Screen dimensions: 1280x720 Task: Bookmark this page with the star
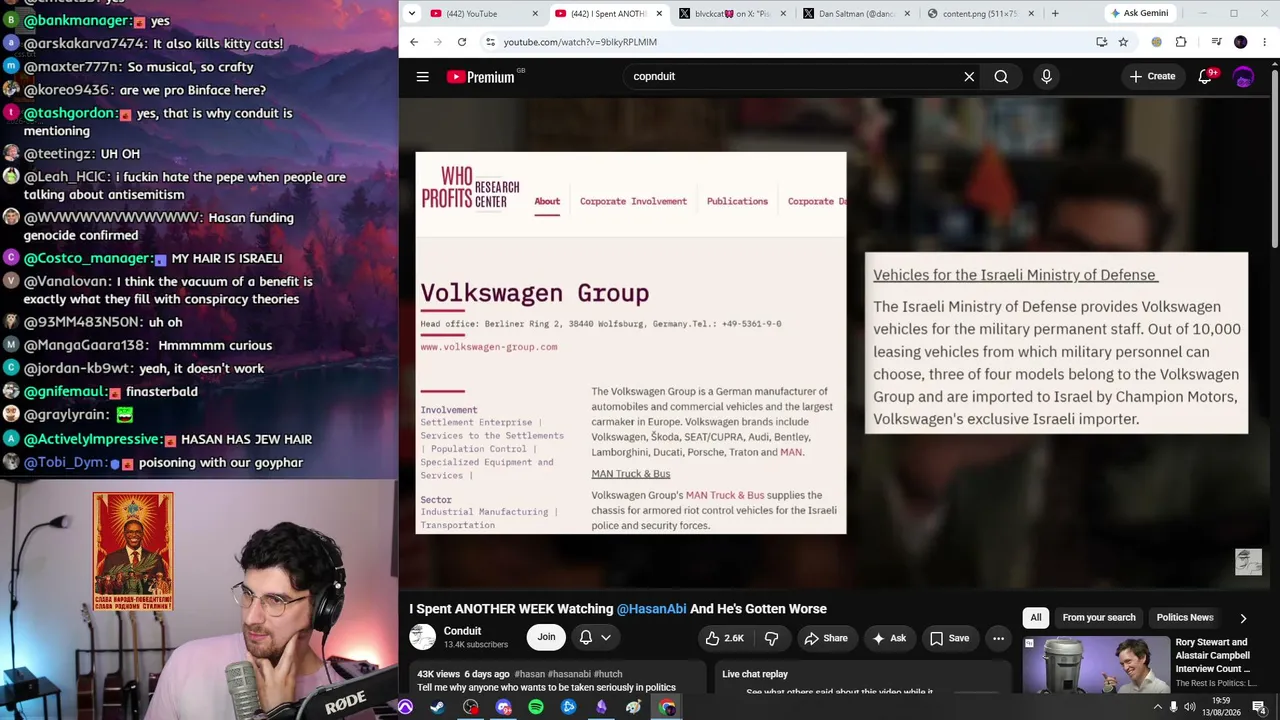pyautogui.click(x=1123, y=42)
